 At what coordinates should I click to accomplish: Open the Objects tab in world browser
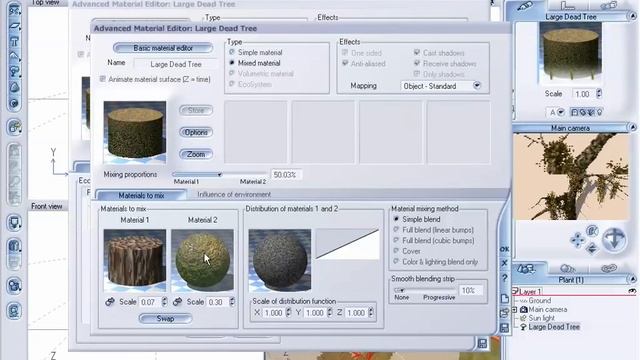tap(526, 269)
